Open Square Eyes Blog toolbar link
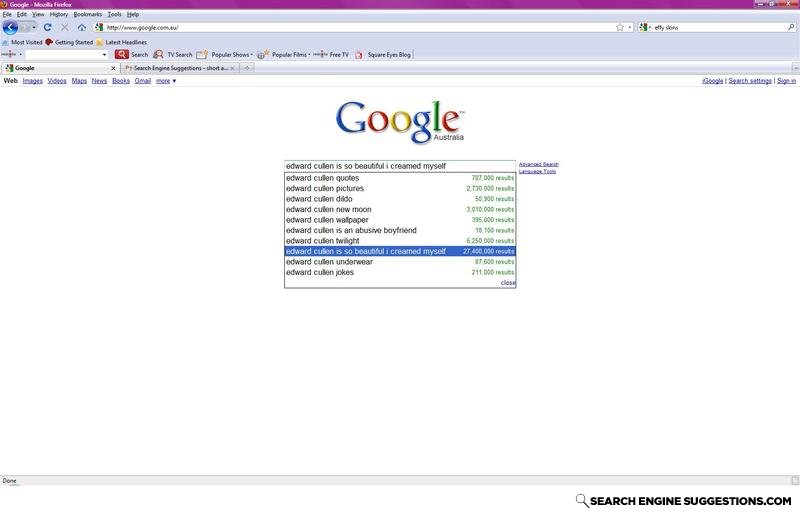800x512 pixels. [x=383, y=55]
